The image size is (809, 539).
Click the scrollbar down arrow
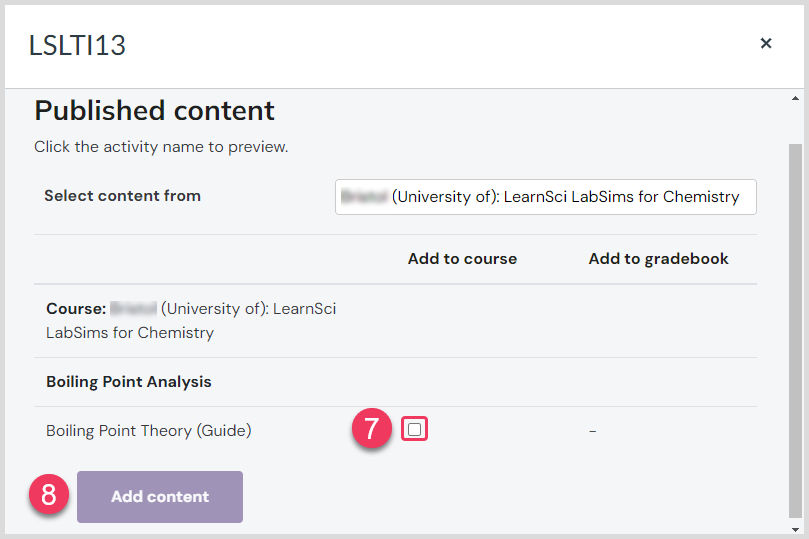[x=795, y=529]
